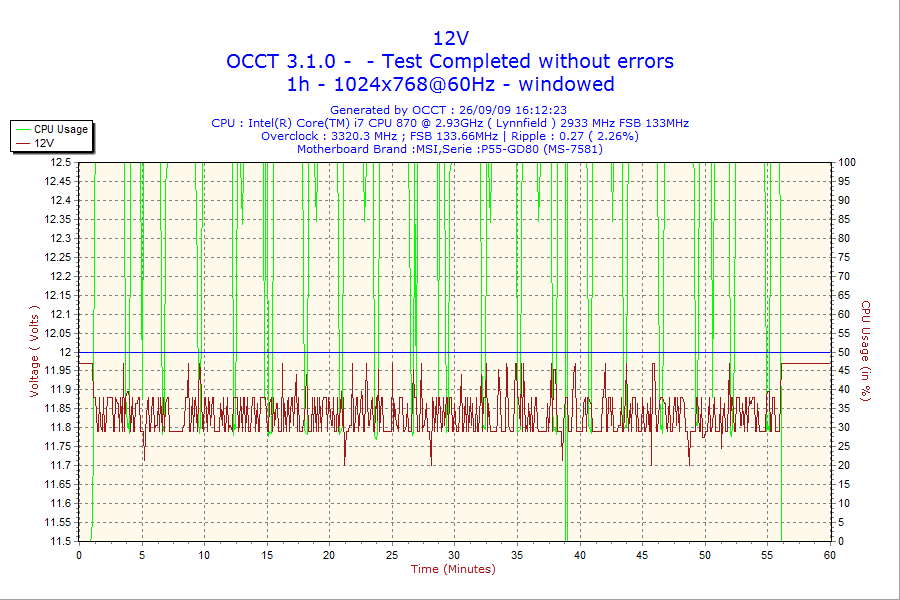The width and height of the screenshot is (900, 600).
Task: Click the 'Time (Minutes)' axis label
Action: pyautogui.click(x=453, y=569)
